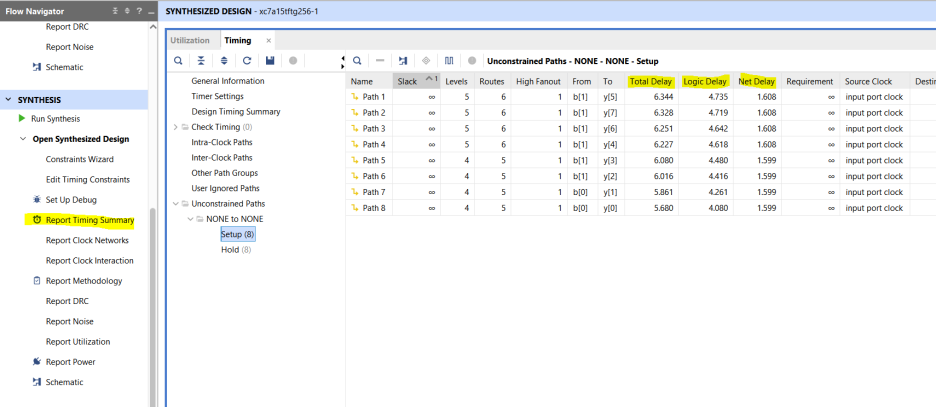This screenshot has height=407, width=936.
Task: Expand the Check Timing tree node
Action: pyautogui.click(x=177, y=127)
